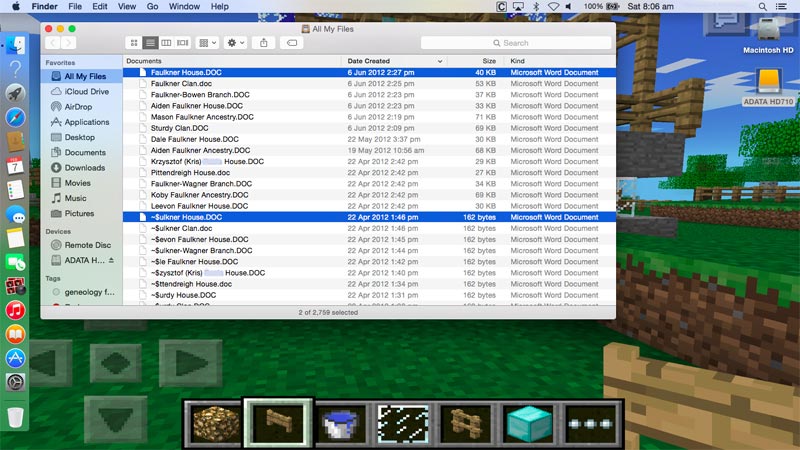Select All My Files in sidebar
The image size is (800, 450).
(x=81, y=76)
